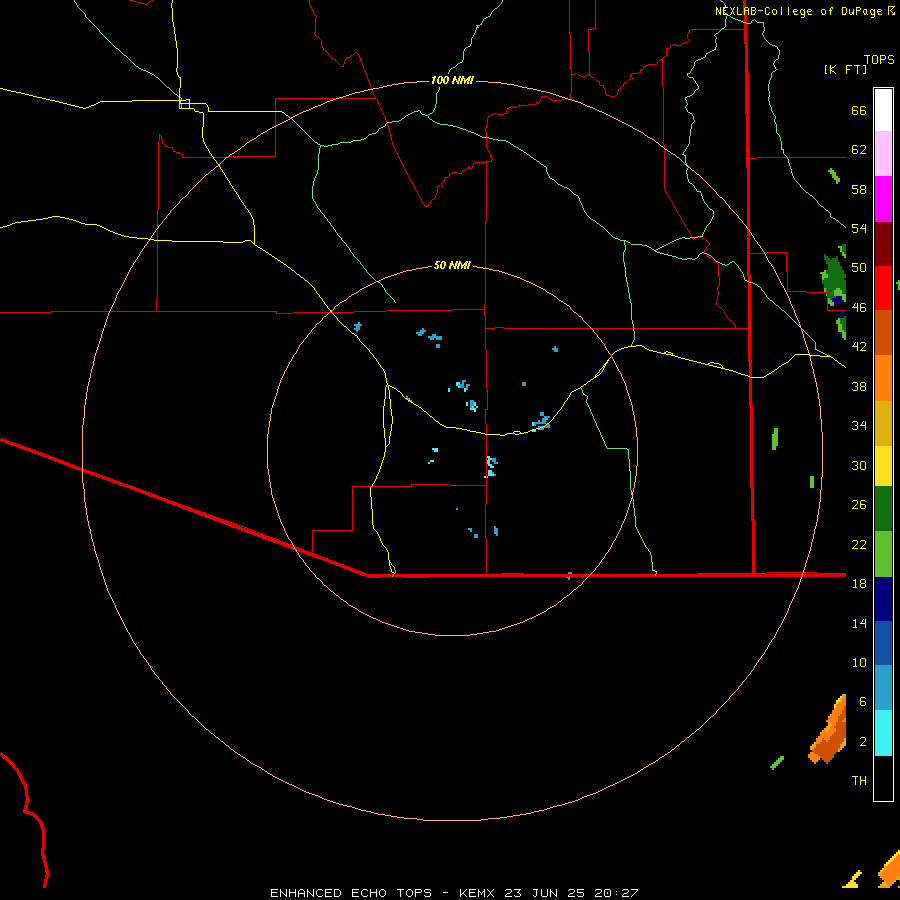Click the white swatch in the tops legend
Screen dimensions: 900x900
[883, 110]
